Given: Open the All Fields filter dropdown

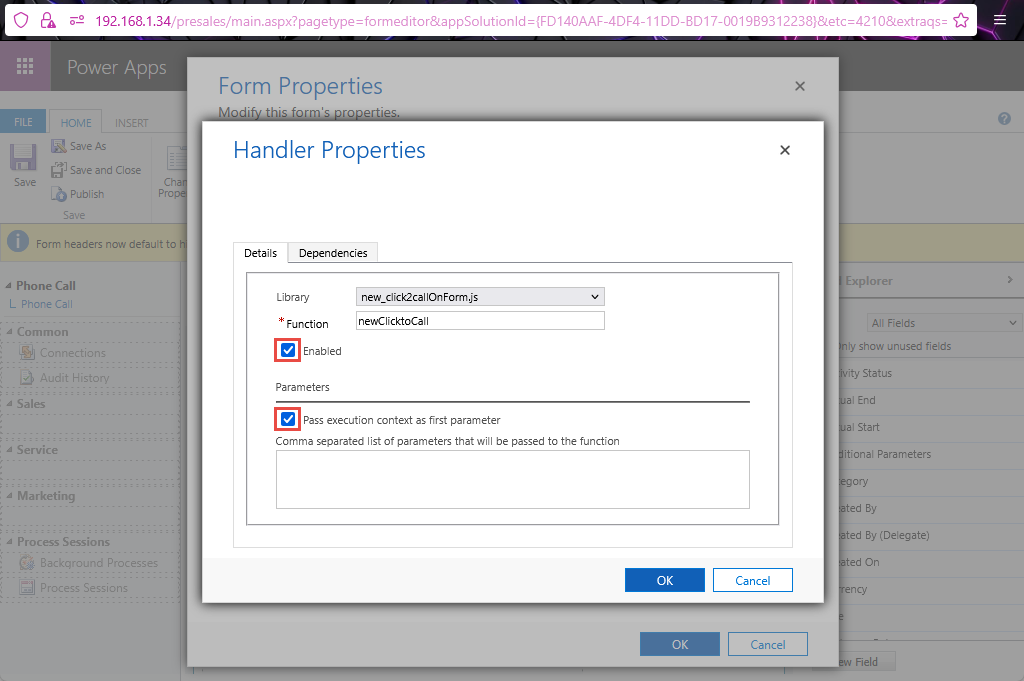Looking at the screenshot, I should coord(943,323).
